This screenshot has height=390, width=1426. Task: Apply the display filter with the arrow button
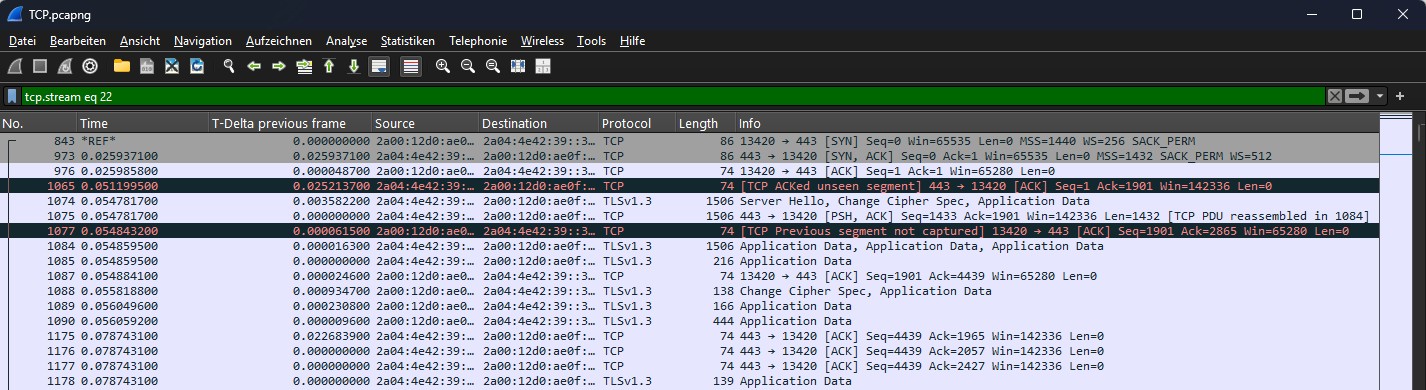[1357, 96]
